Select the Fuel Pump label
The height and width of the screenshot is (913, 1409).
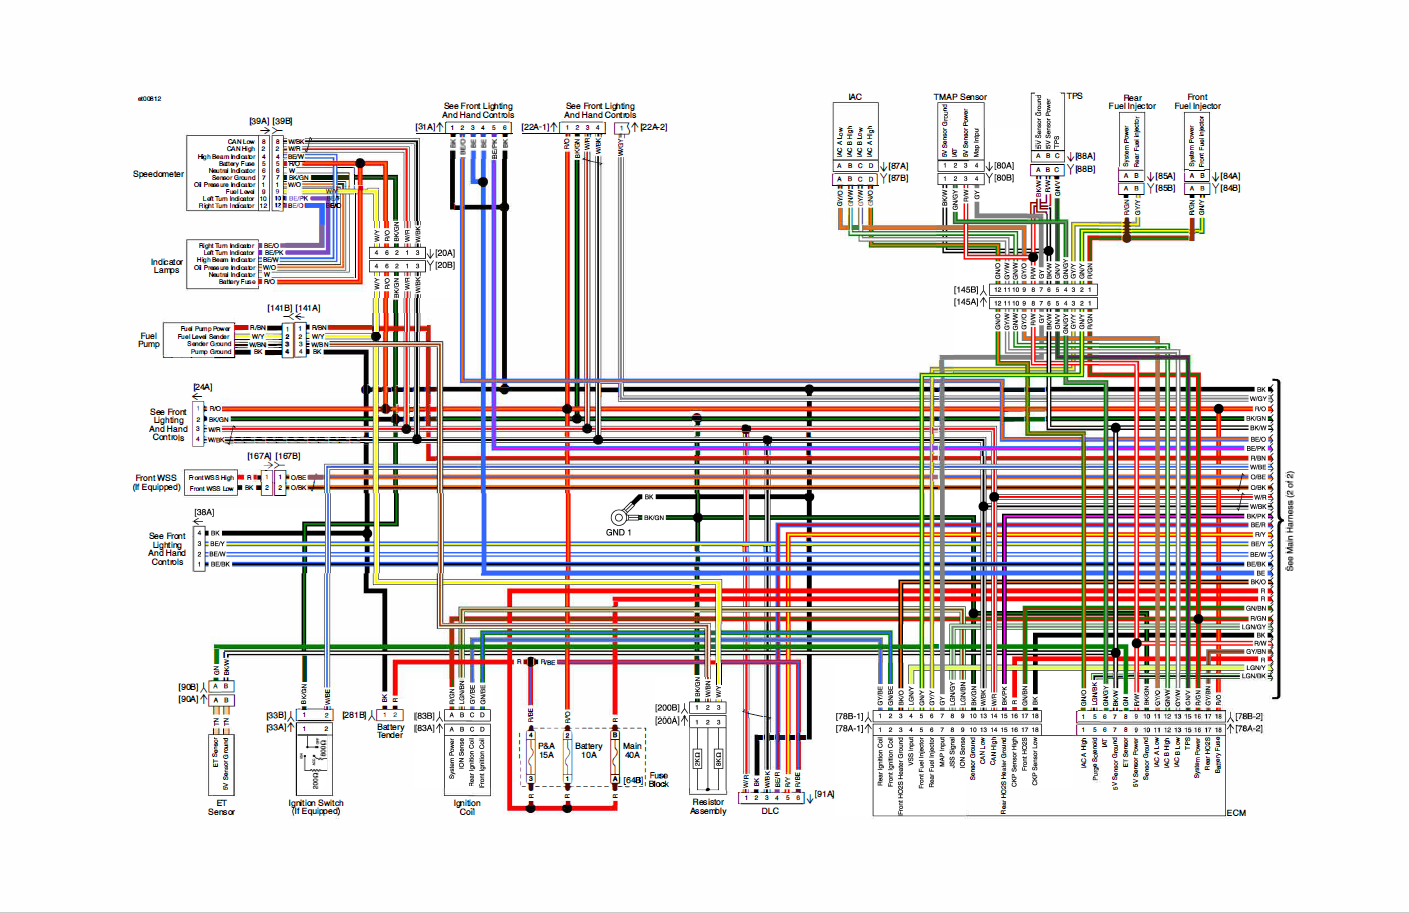point(148,340)
